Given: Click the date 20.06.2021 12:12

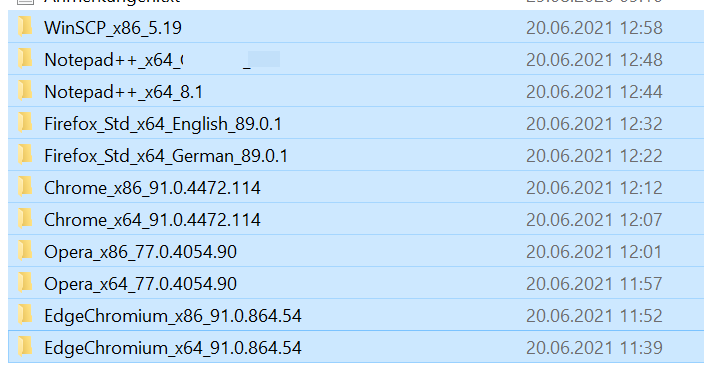Looking at the screenshot, I should point(594,188).
